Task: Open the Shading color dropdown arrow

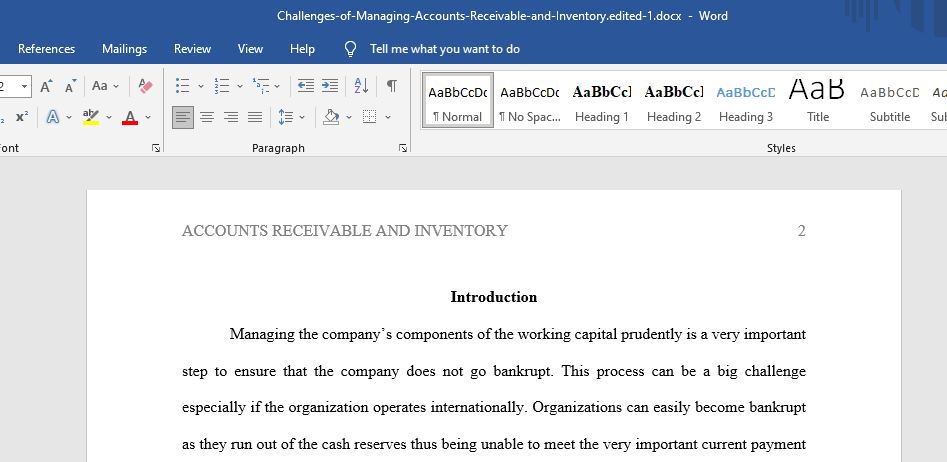Action: [x=348, y=117]
